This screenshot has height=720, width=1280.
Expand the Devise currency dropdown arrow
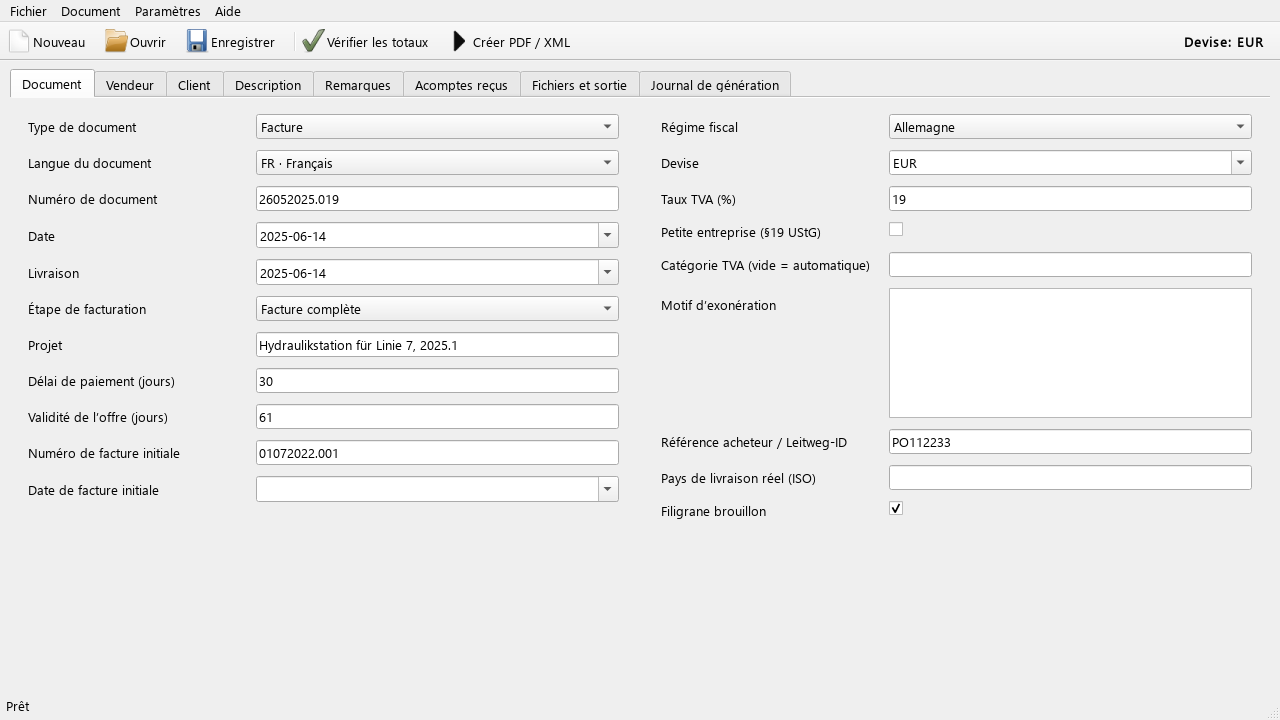(1241, 163)
